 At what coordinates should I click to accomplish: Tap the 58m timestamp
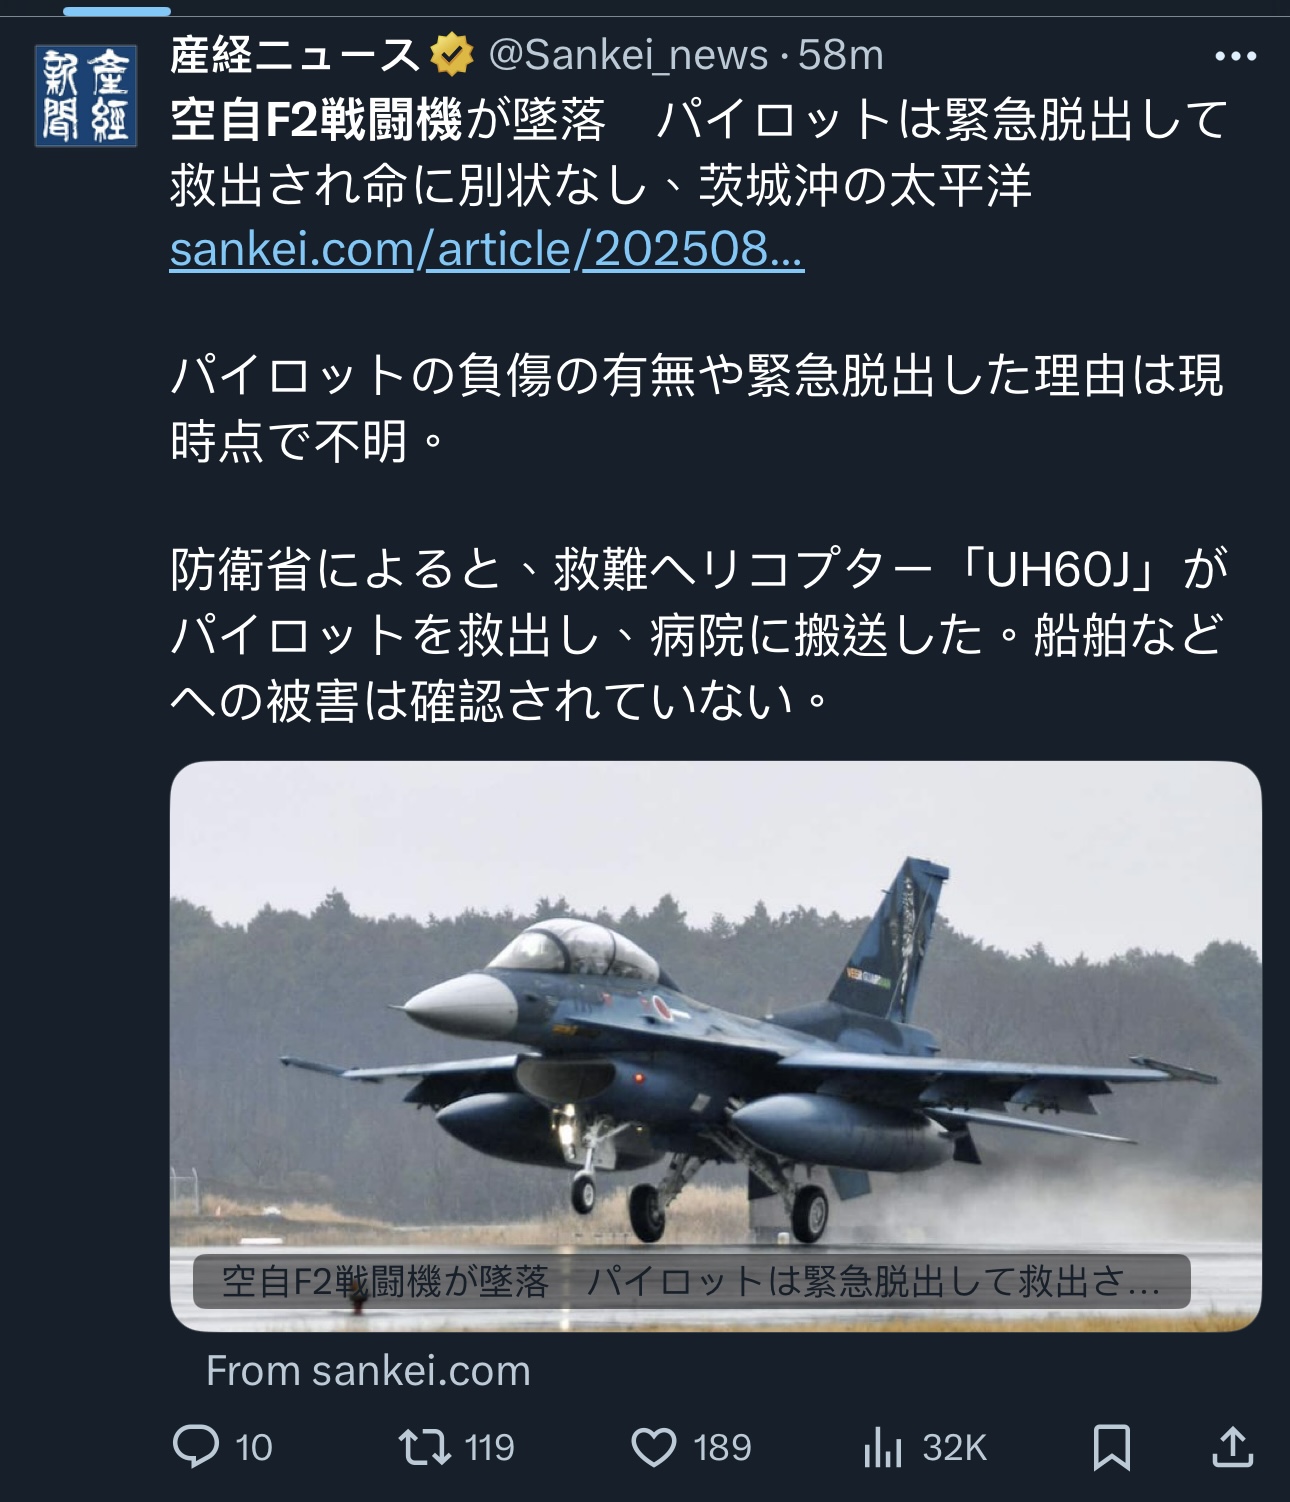pyautogui.click(x=841, y=55)
